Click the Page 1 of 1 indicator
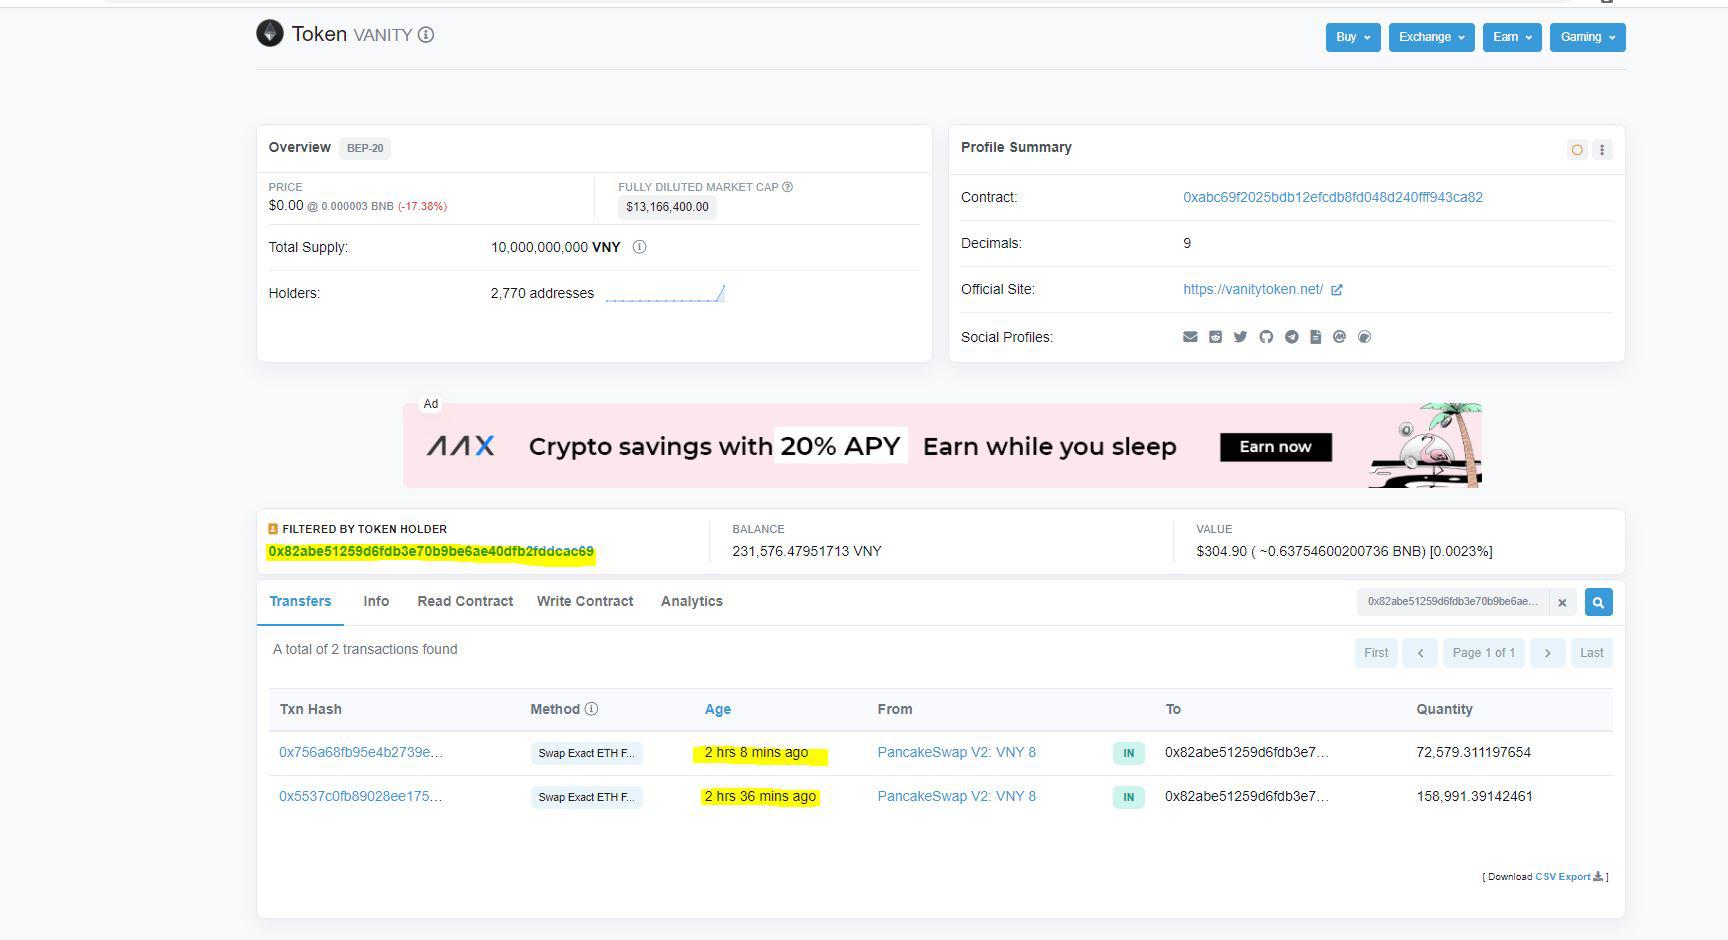1728x940 pixels. (x=1484, y=653)
